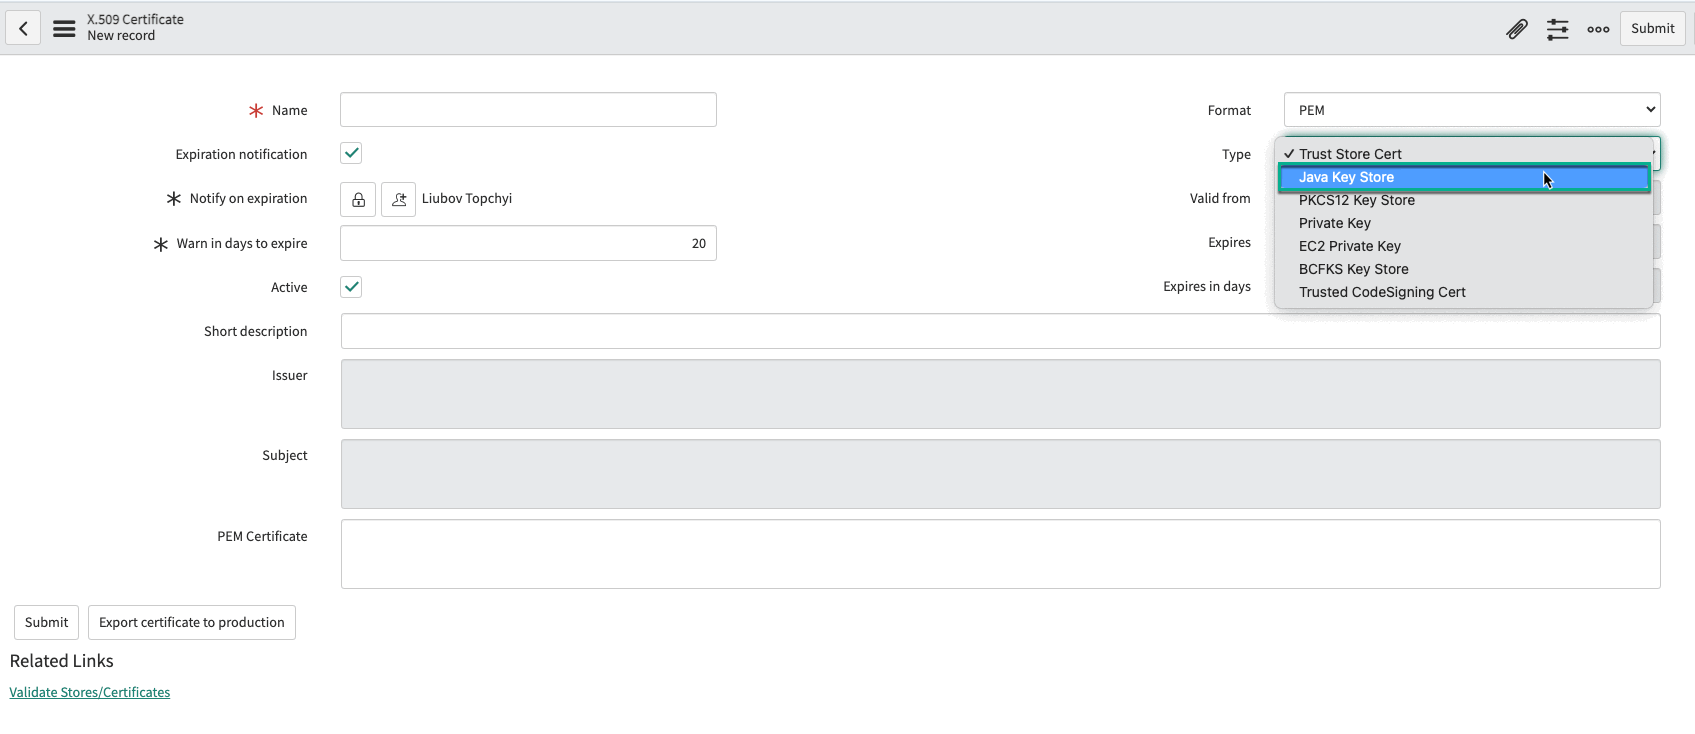The width and height of the screenshot is (1695, 734).
Task: Open the Validate Stores/Certificates link
Action: 90,692
